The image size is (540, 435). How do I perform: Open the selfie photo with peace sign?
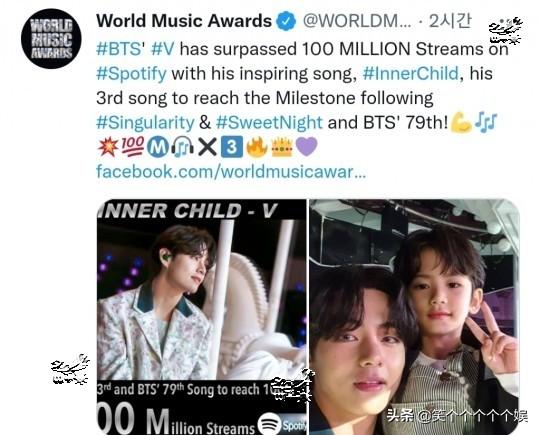pos(414,317)
